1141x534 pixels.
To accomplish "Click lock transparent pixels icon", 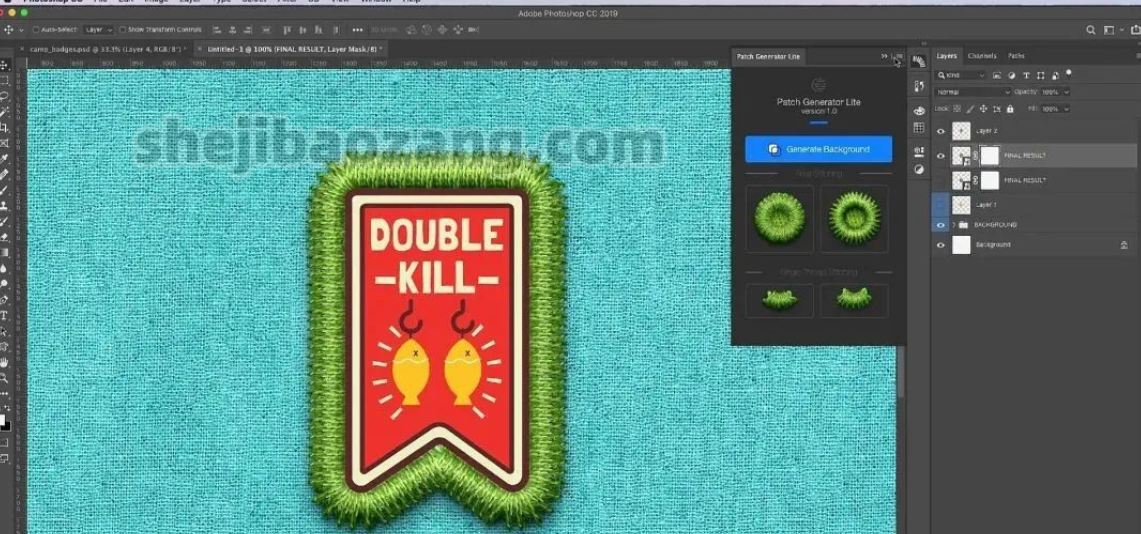I will (x=958, y=108).
